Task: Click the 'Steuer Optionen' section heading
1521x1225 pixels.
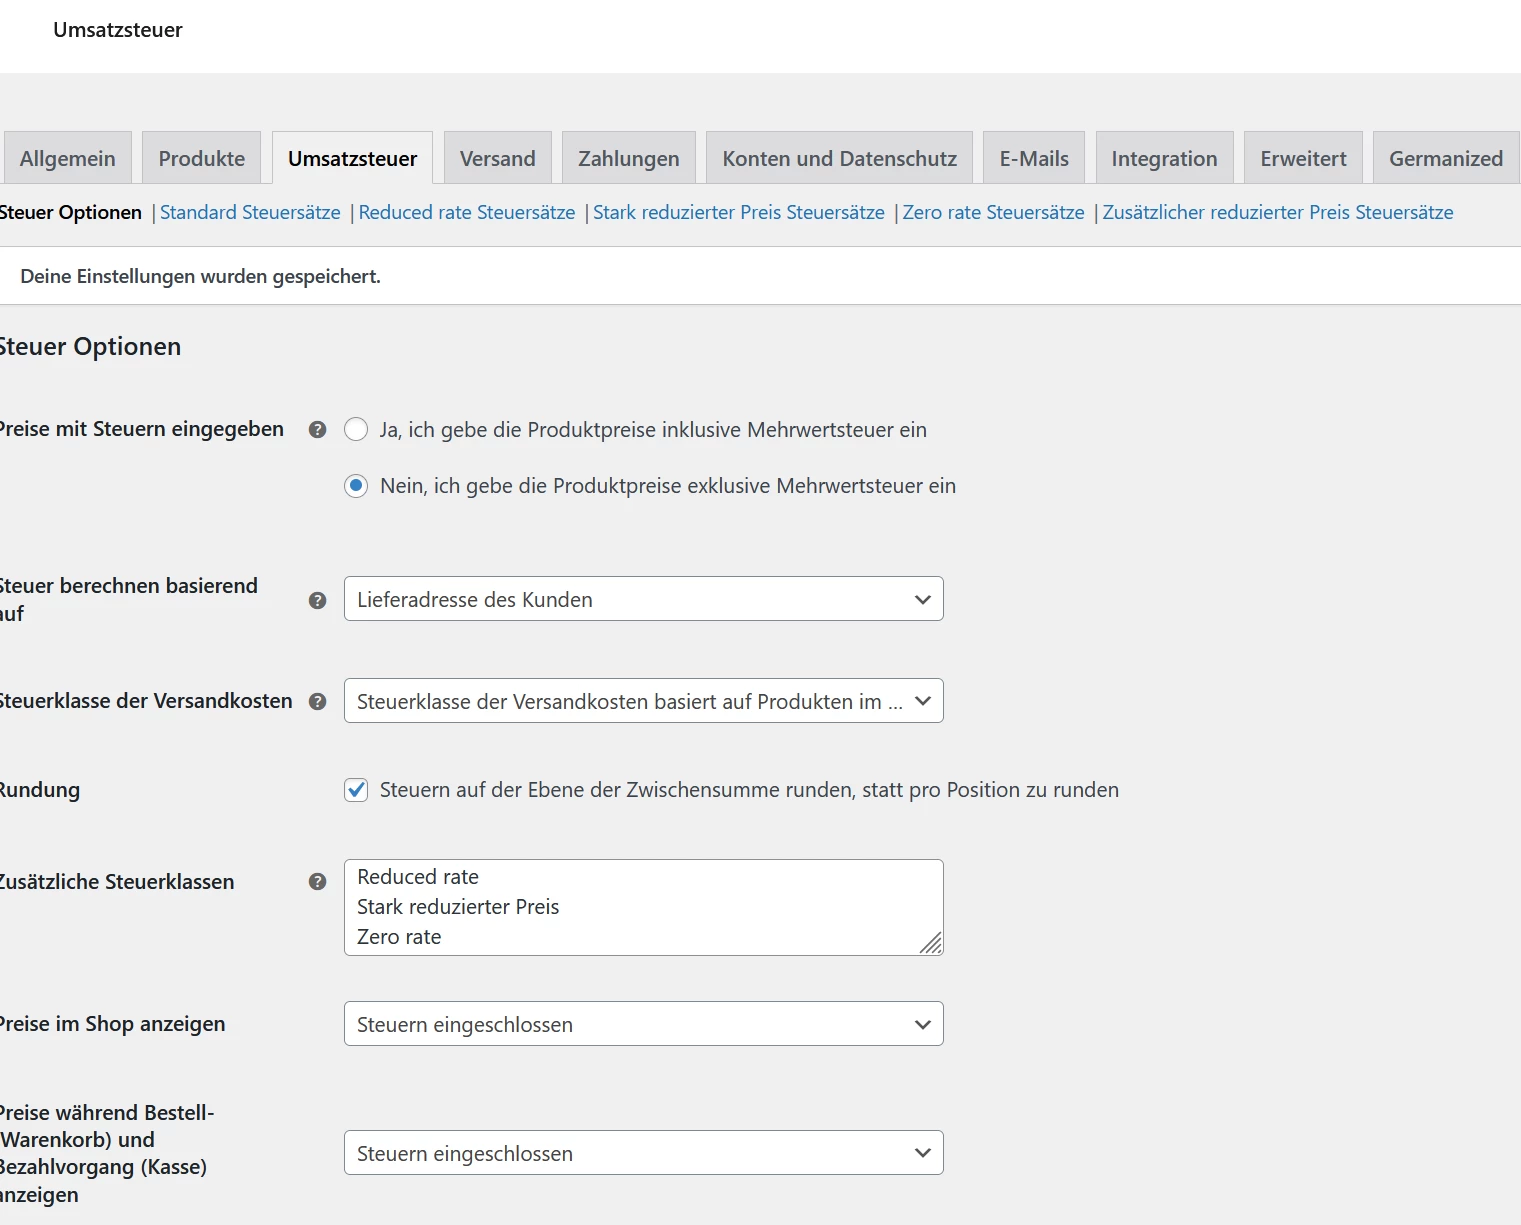Action: pyautogui.click(x=90, y=347)
